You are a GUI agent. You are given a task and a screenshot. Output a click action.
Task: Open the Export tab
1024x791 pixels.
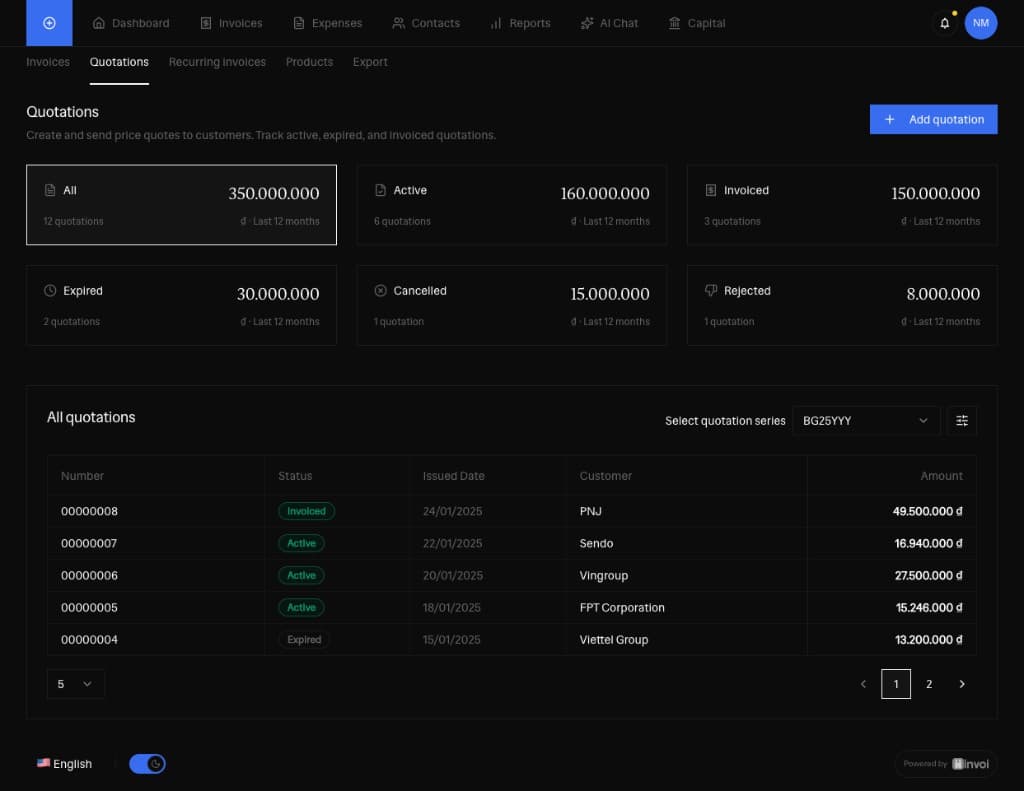(x=370, y=62)
